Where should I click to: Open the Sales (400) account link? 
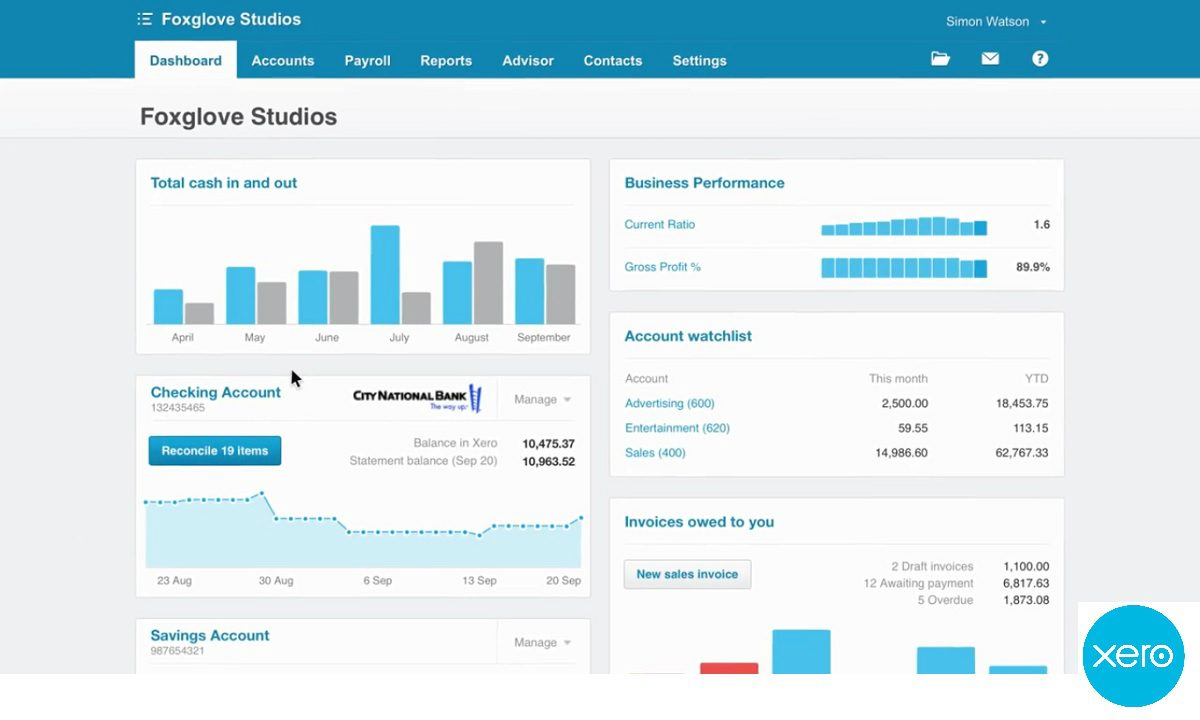coord(655,451)
